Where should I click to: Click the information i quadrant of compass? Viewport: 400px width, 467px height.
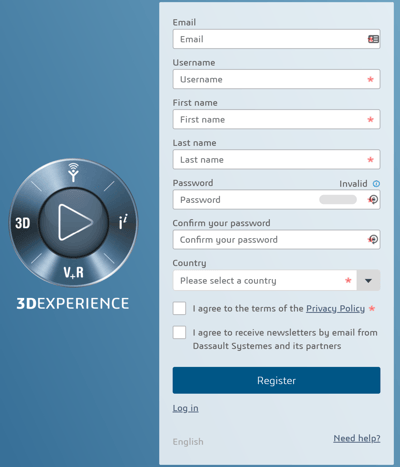pos(123,222)
